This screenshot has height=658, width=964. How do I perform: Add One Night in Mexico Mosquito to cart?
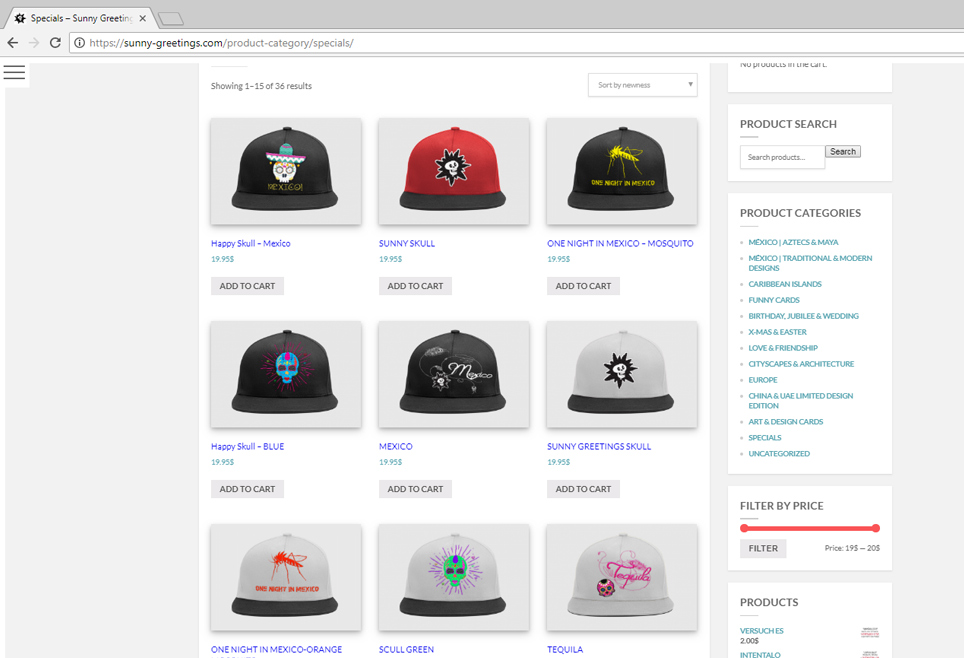[583, 286]
